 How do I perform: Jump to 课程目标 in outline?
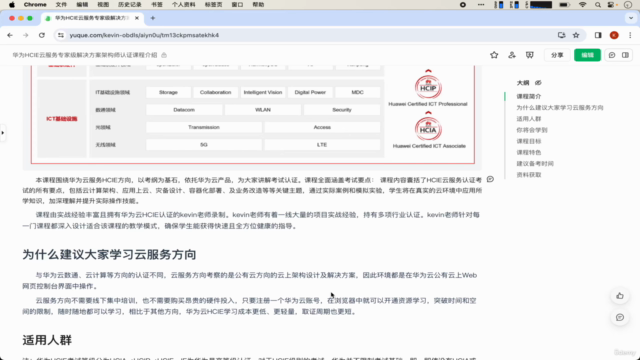529,141
